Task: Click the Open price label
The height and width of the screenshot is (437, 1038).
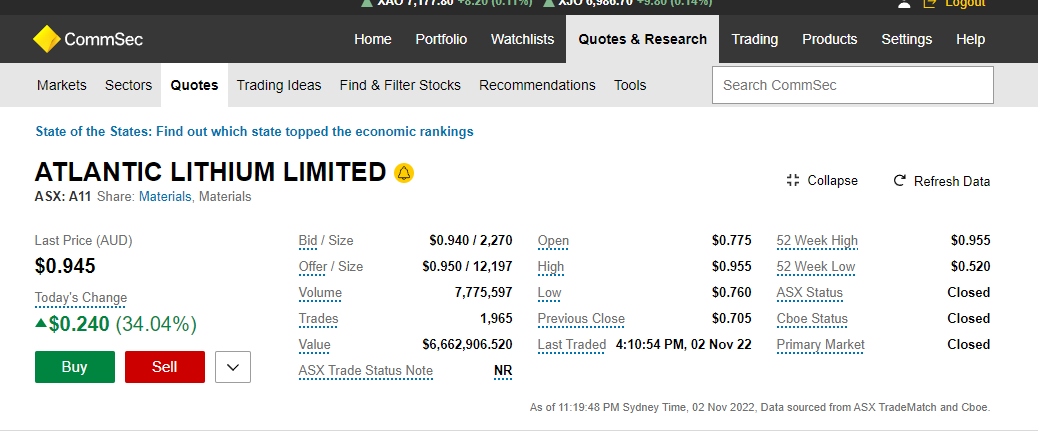Action: point(553,240)
